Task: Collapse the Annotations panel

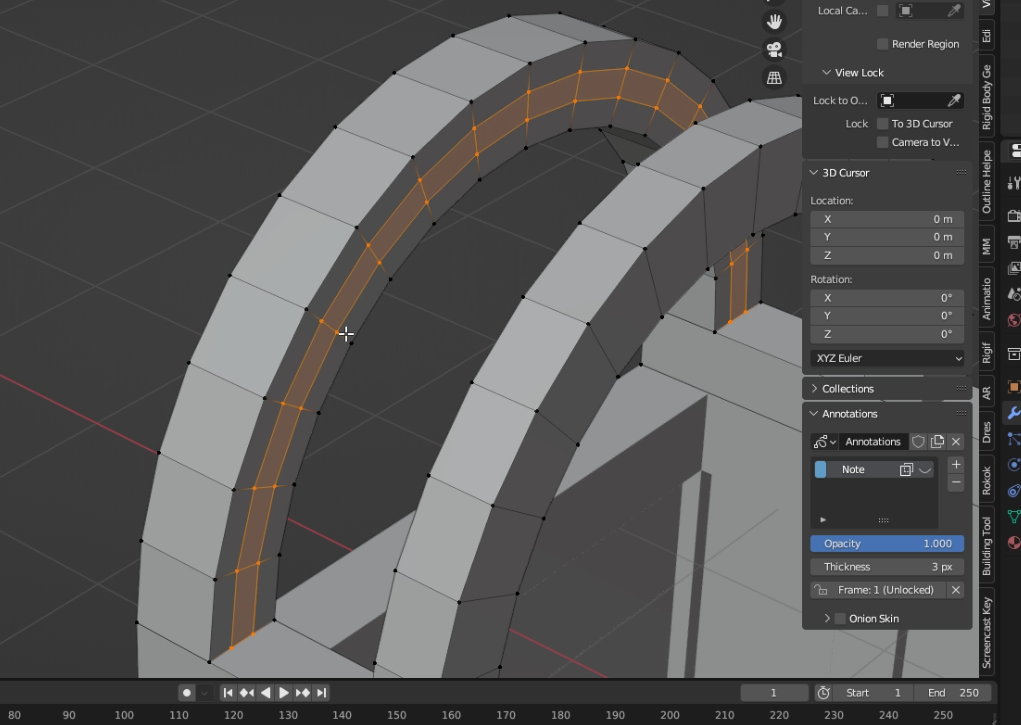Action: (x=813, y=414)
